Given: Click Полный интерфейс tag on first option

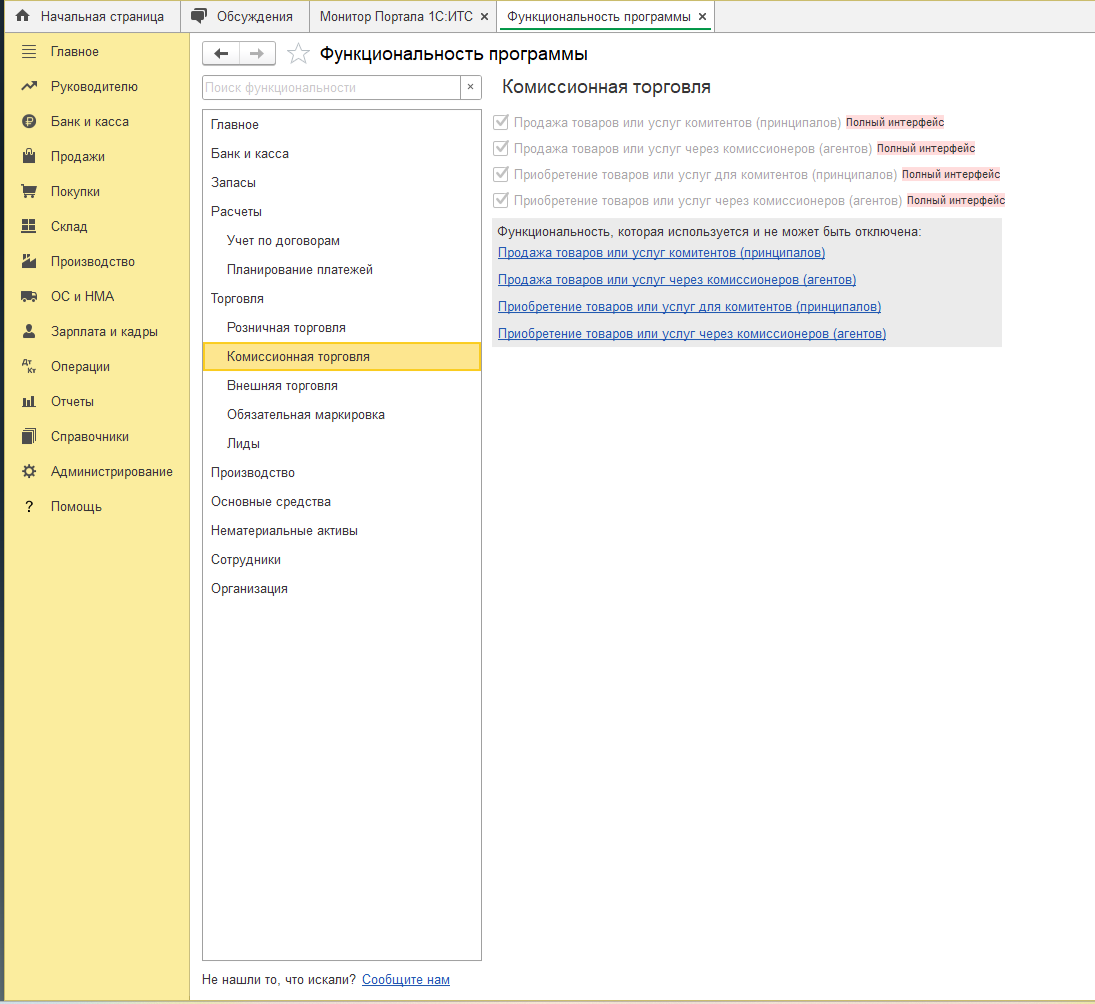Looking at the screenshot, I should pyautogui.click(x=895, y=122).
